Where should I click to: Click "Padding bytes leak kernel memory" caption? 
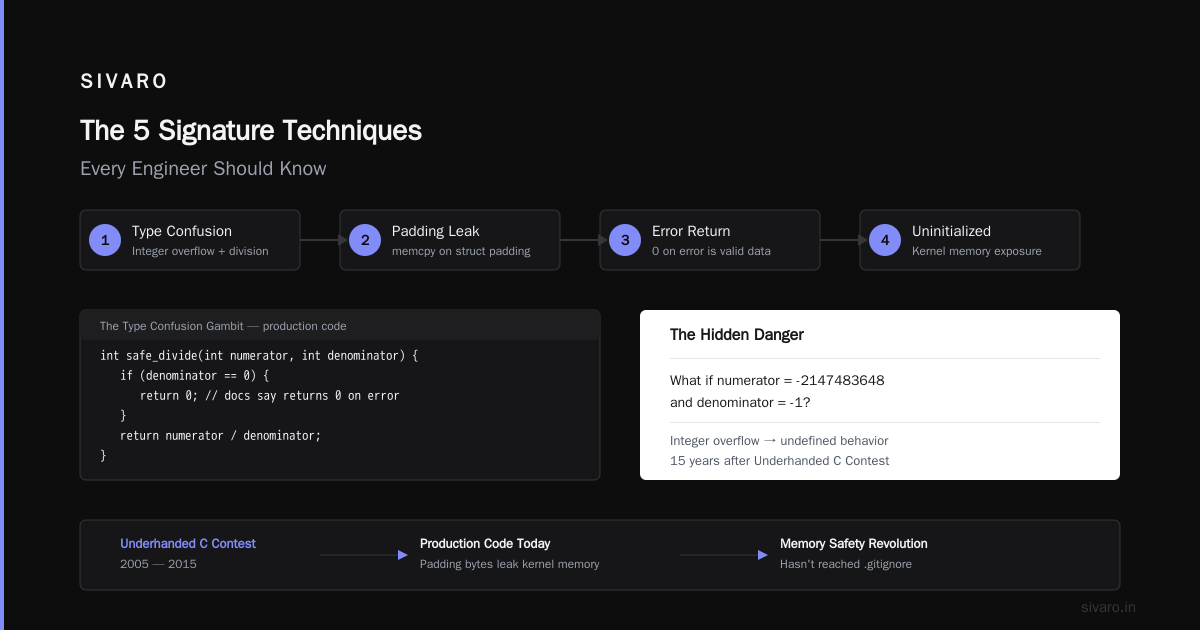pyautogui.click(x=510, y=564)
